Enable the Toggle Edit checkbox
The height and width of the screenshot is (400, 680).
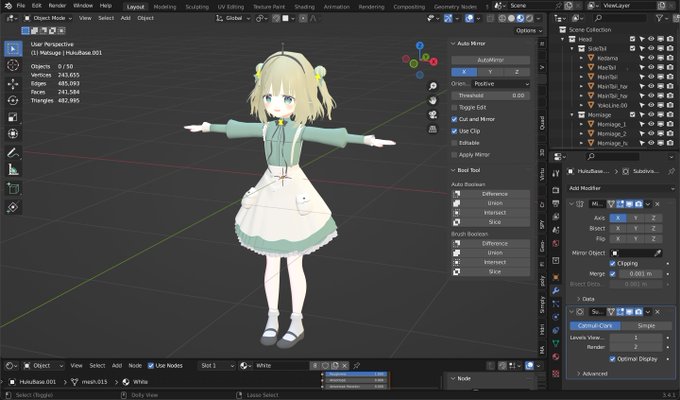coord(454,108)
